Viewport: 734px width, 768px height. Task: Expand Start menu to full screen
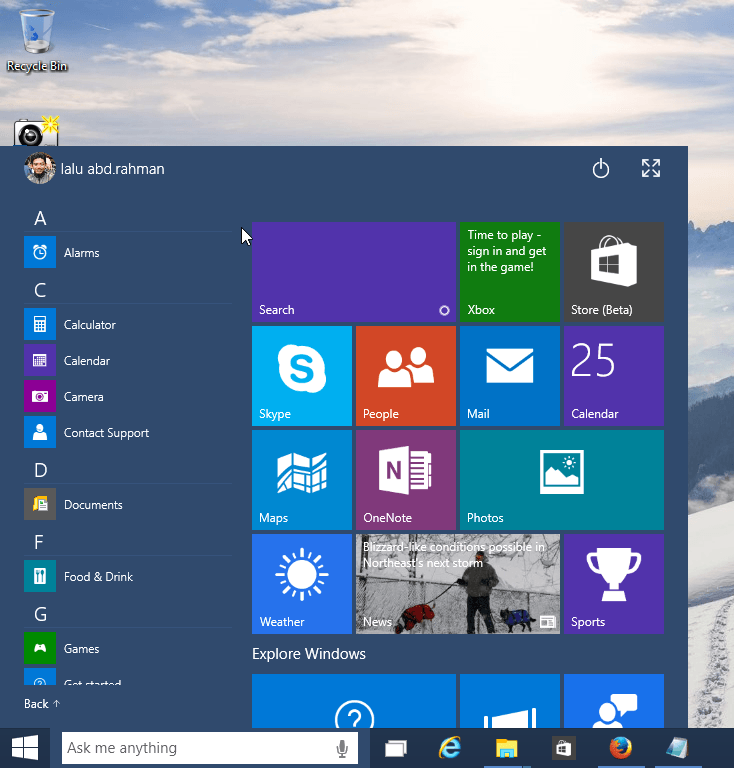(651, 168)
